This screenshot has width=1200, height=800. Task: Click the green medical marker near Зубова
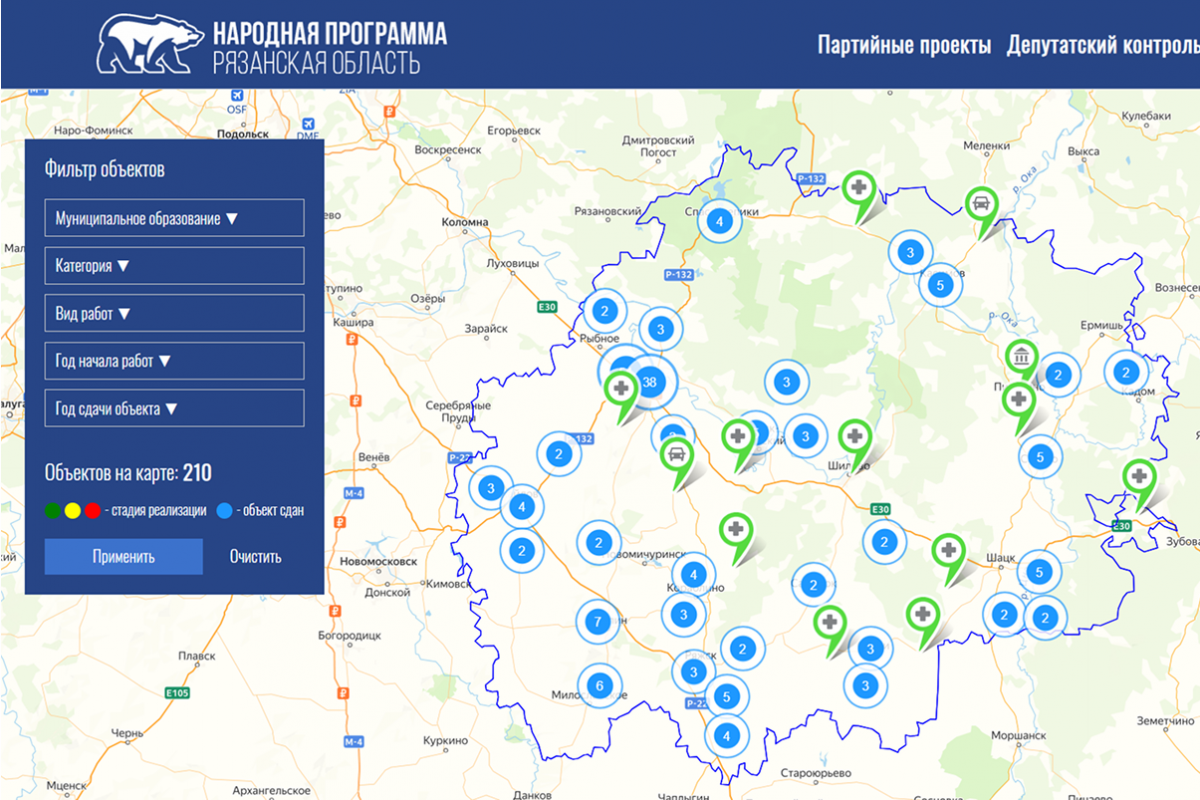pos(1138,477)
